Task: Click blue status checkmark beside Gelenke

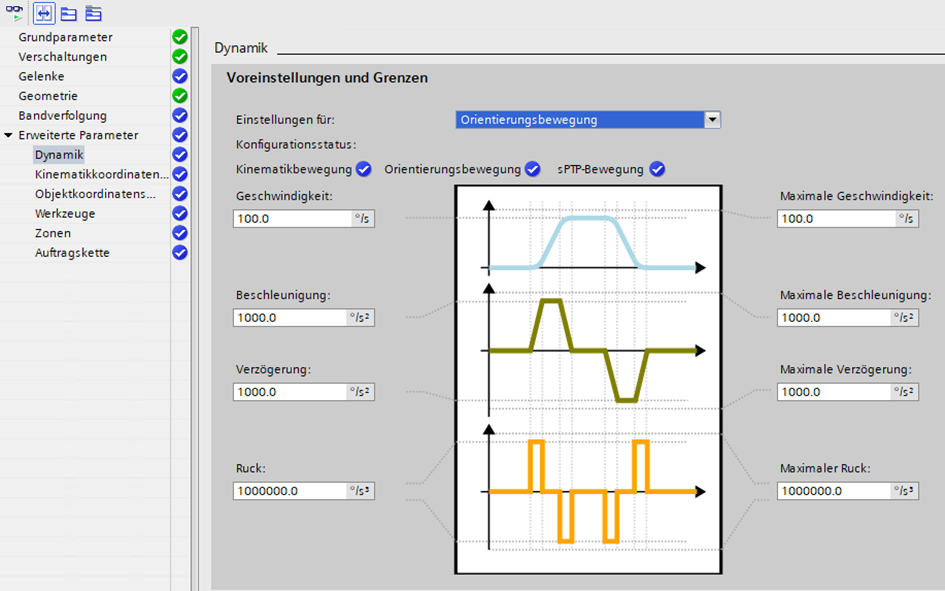Action: (x=180, y=76)
